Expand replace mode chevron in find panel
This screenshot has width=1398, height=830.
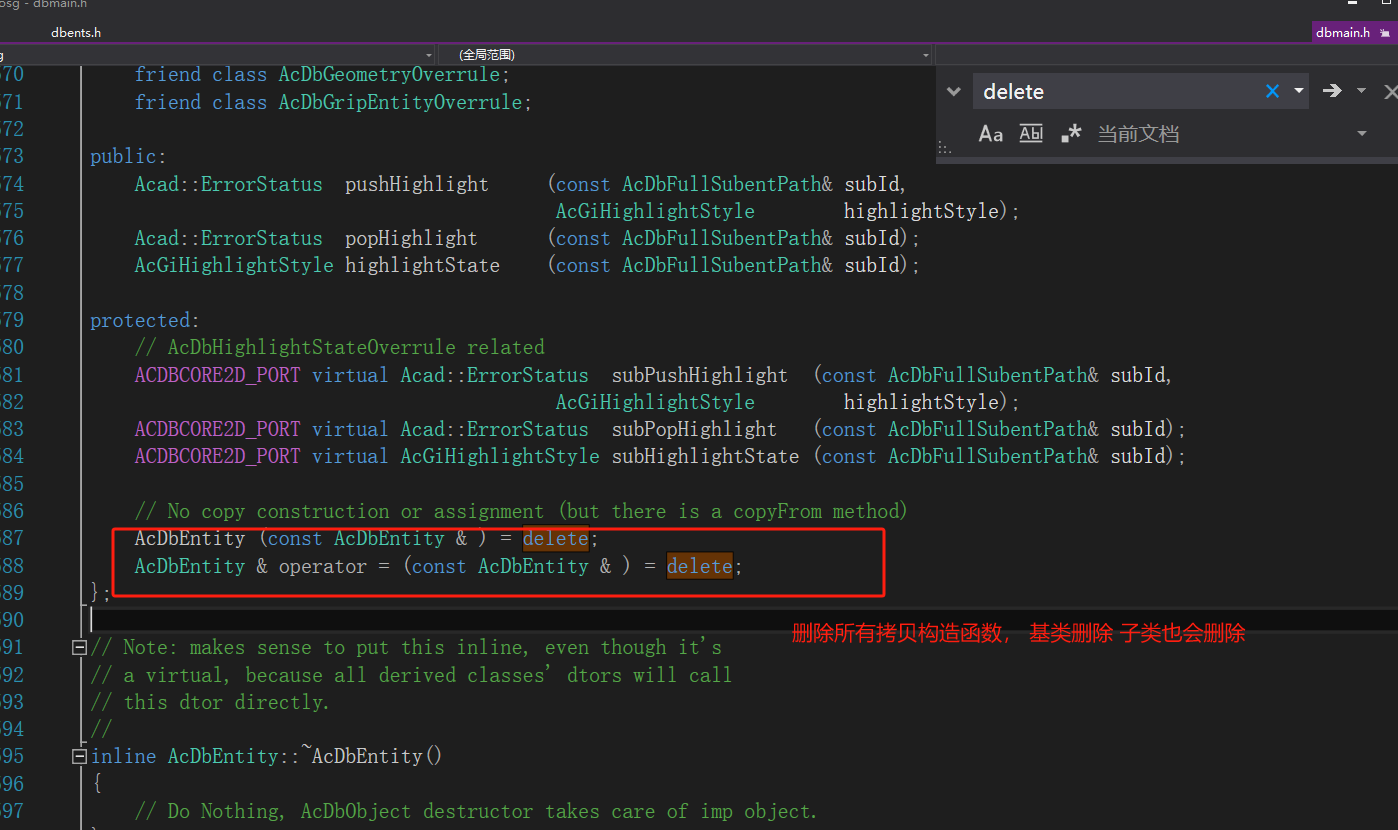[x=954, y=91]
